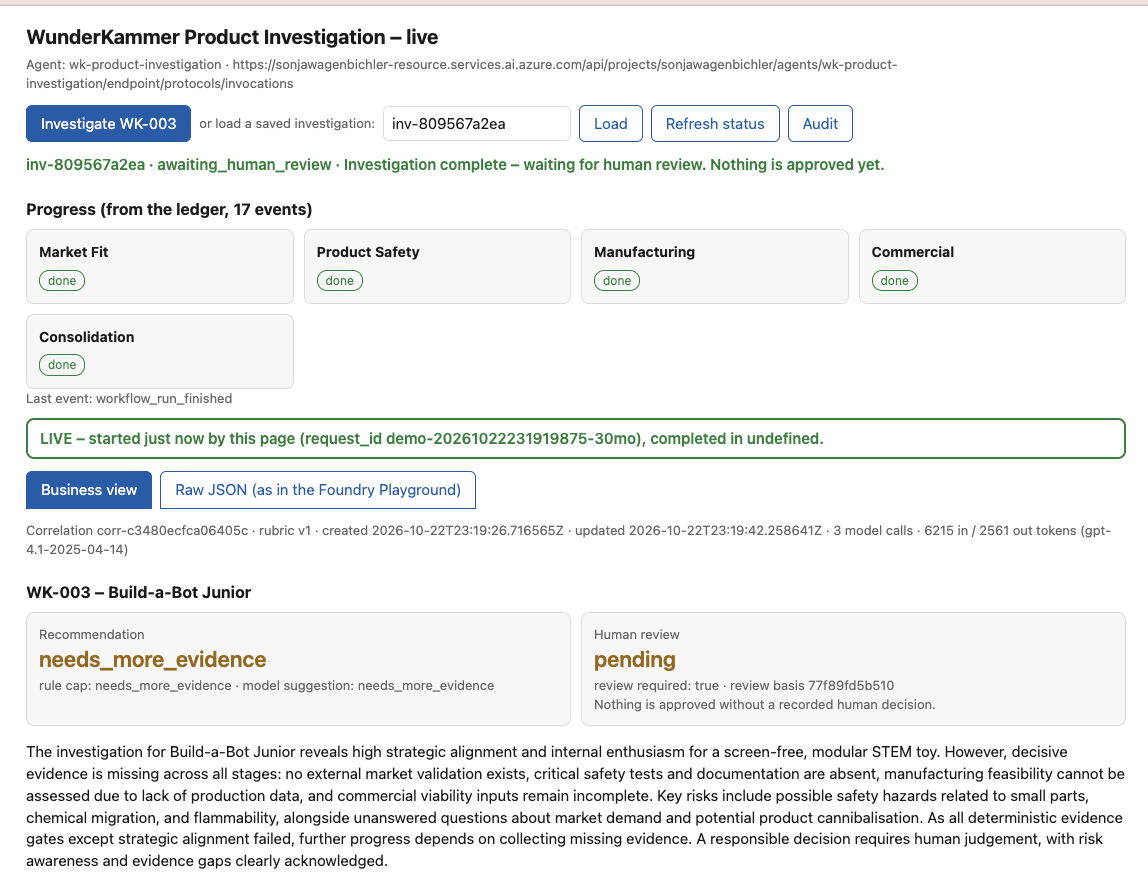This screenshot has height=884, width=1148.
Task: Click the or load a saved investigation label
Action: tap(287, 124)
